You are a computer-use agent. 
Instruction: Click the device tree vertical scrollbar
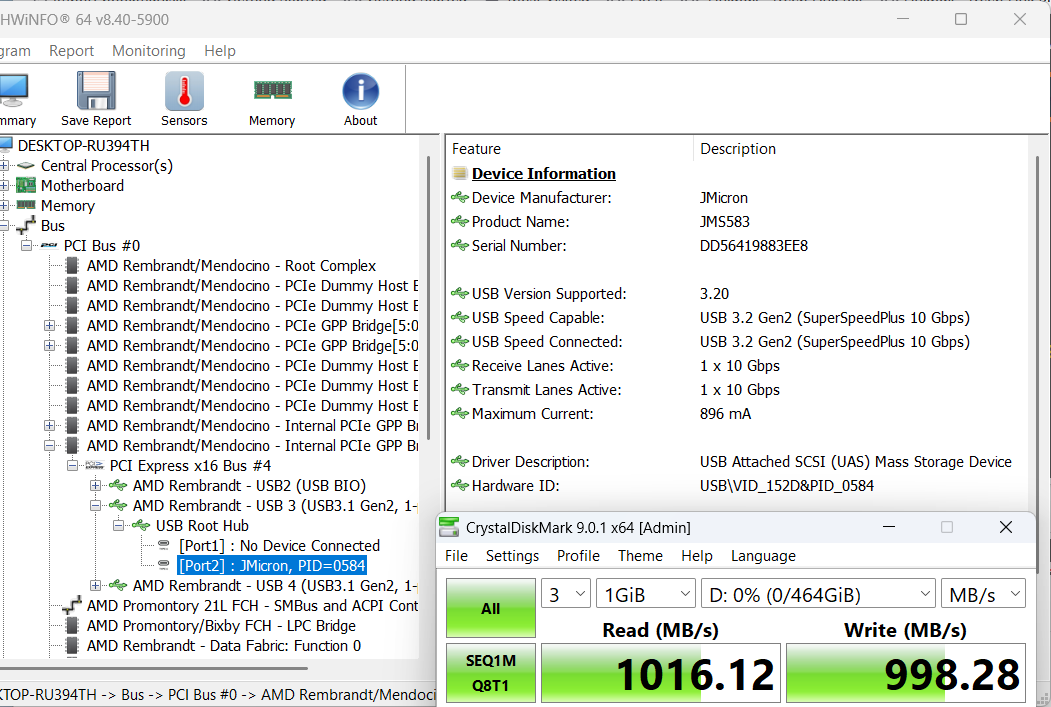click(428, 300)
